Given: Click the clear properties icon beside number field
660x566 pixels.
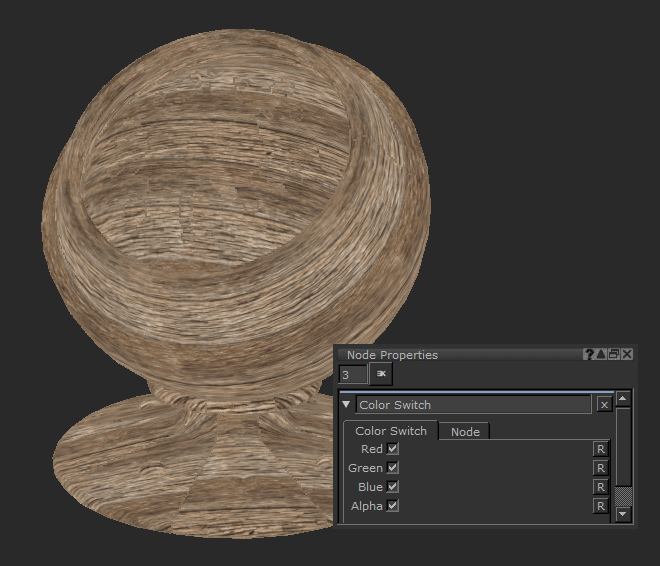Looking at the screenshot, I should tap(381, 374).
